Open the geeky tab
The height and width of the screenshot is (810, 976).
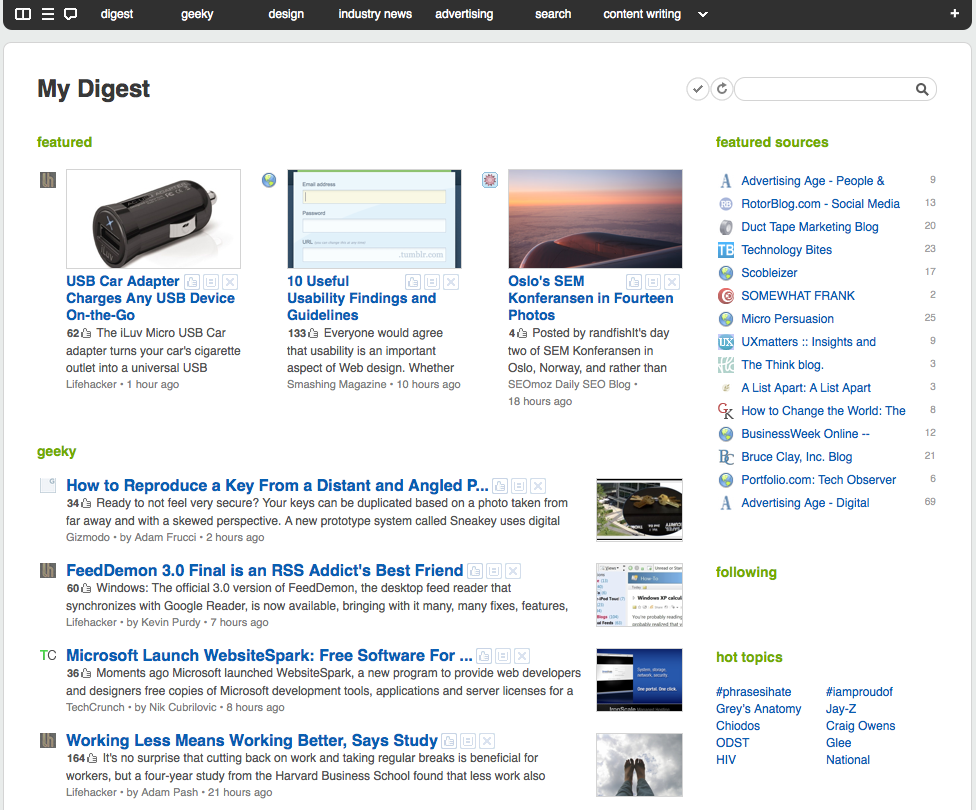[197, 14]
